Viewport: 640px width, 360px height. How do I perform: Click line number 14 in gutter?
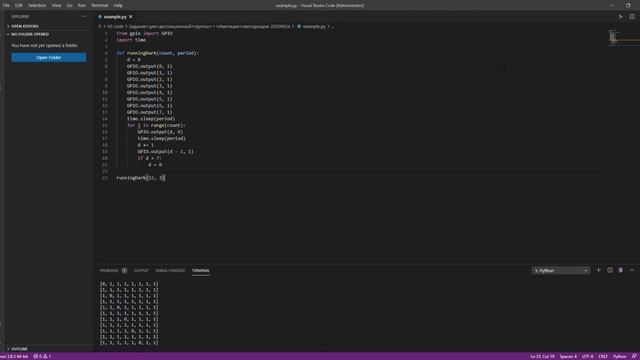105,119
